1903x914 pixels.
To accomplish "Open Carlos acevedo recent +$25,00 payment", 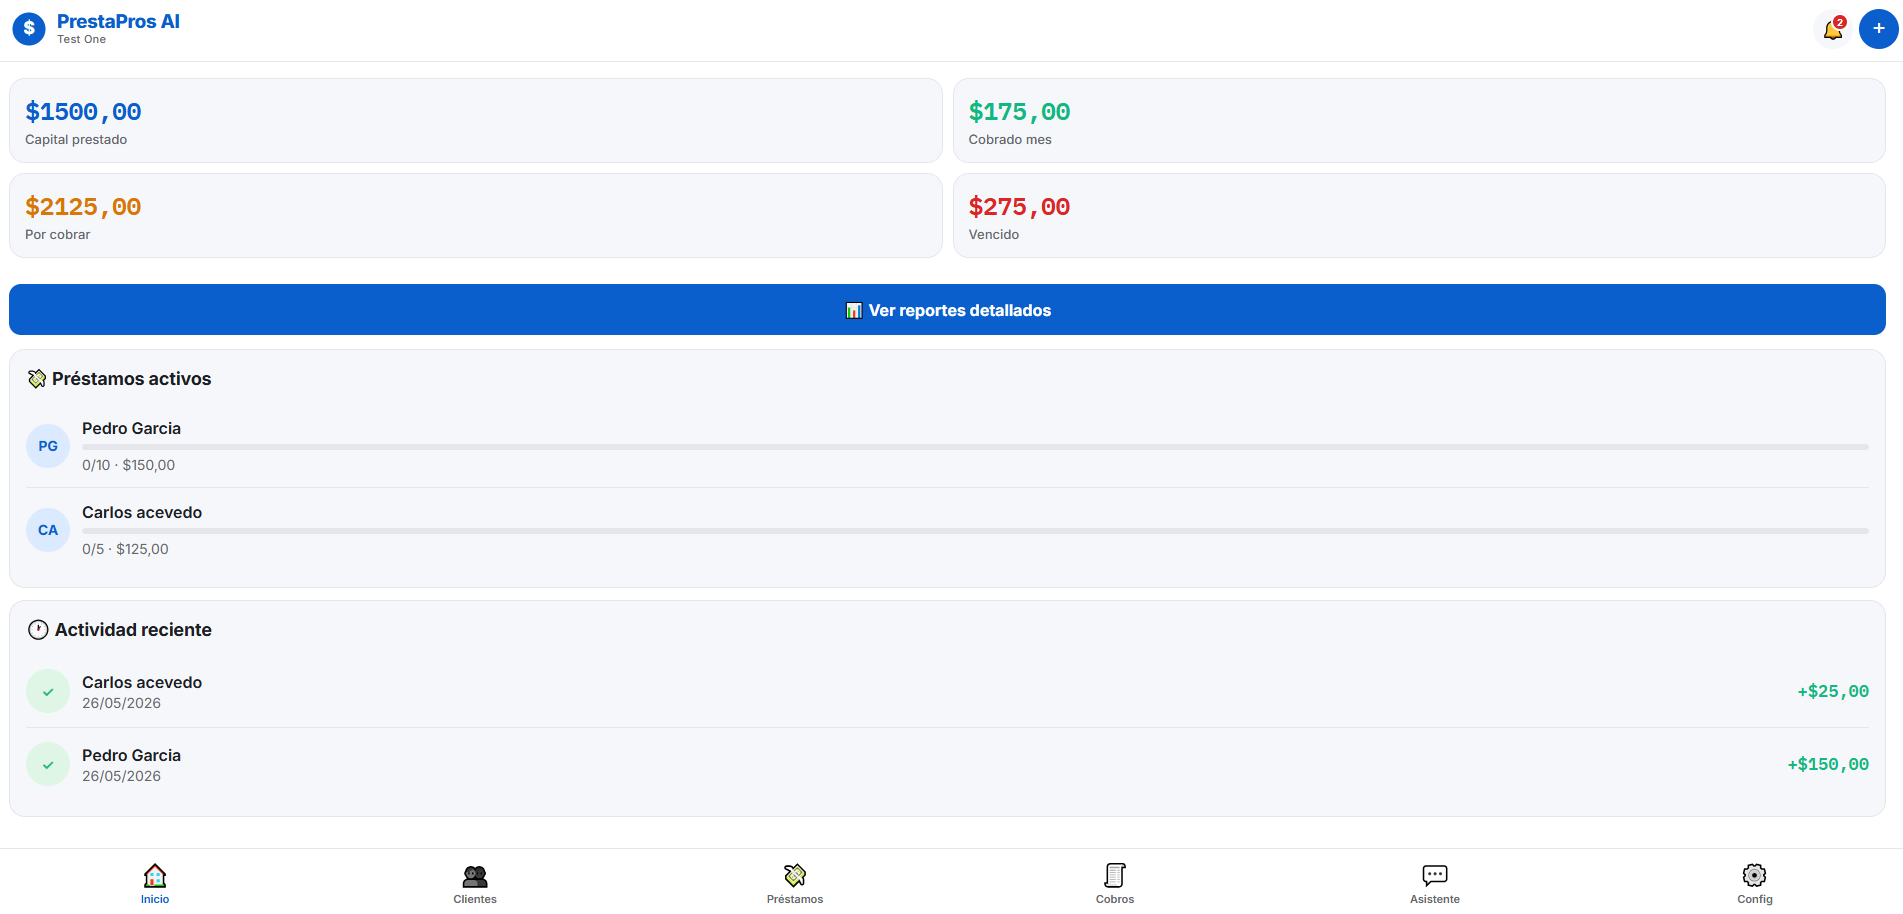I will coord(947,692).
